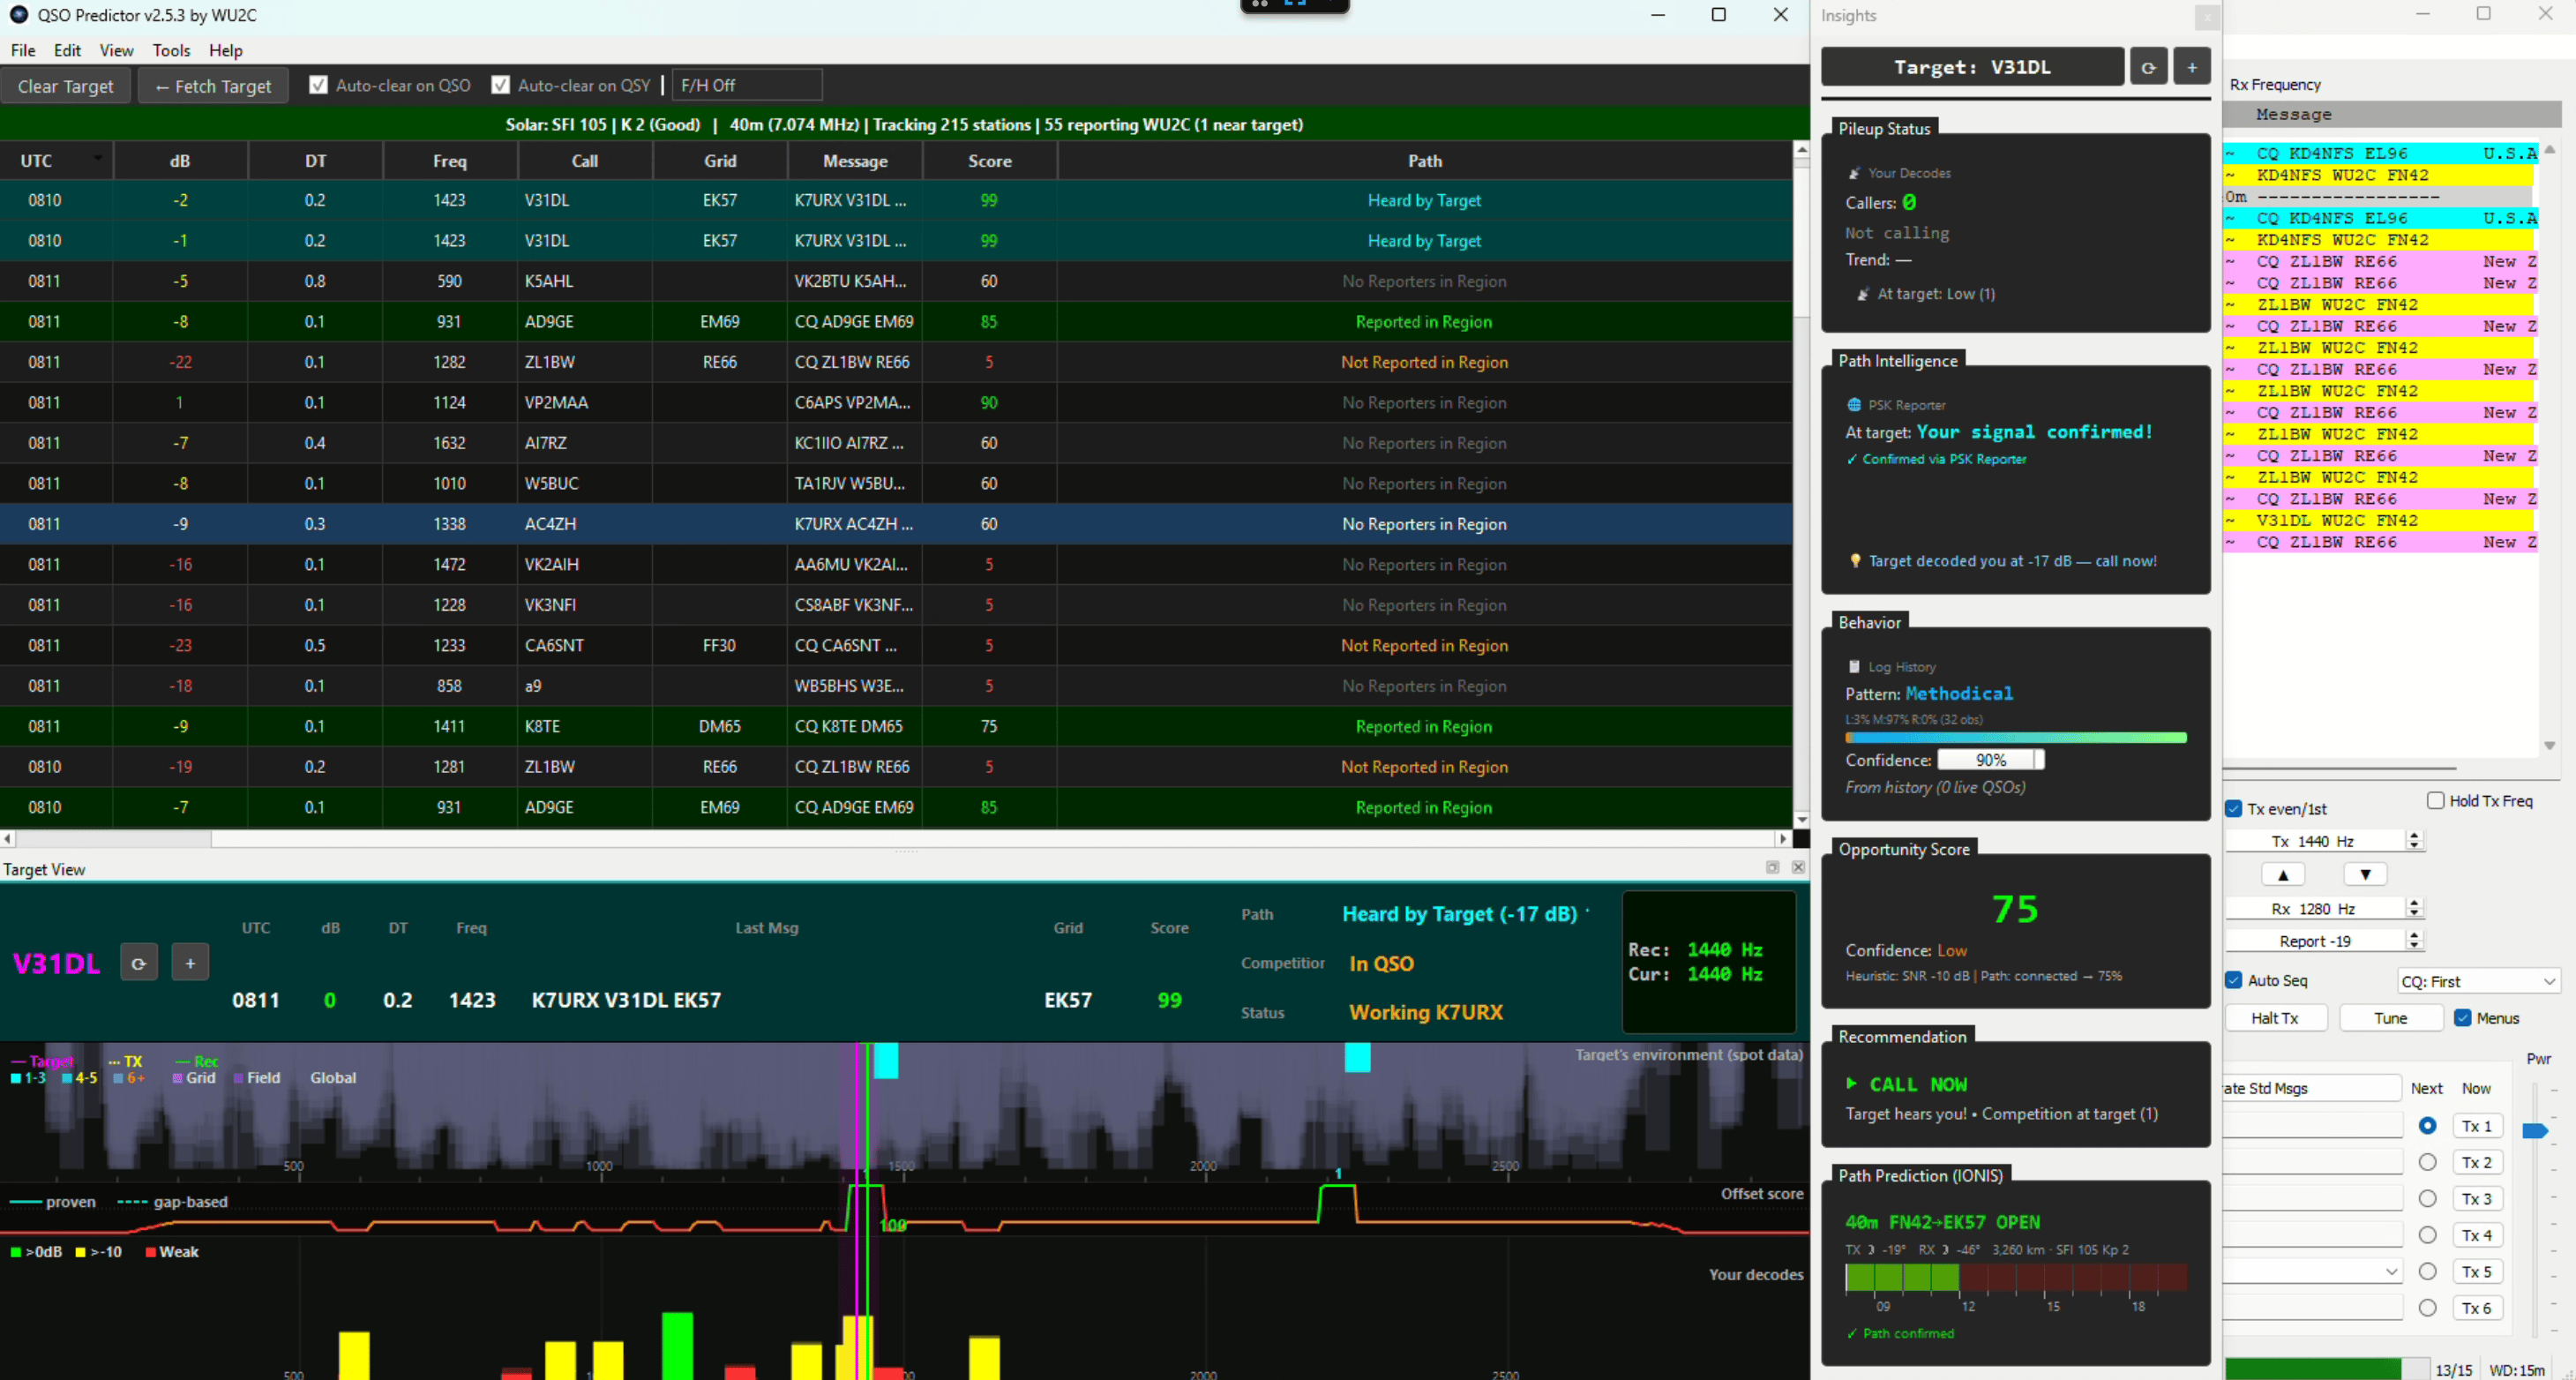The height and width of the screenshot is (1380, 2576).
Task: Click the Tx 1440 Hz spinner arrows
Action: [2414, 841]
